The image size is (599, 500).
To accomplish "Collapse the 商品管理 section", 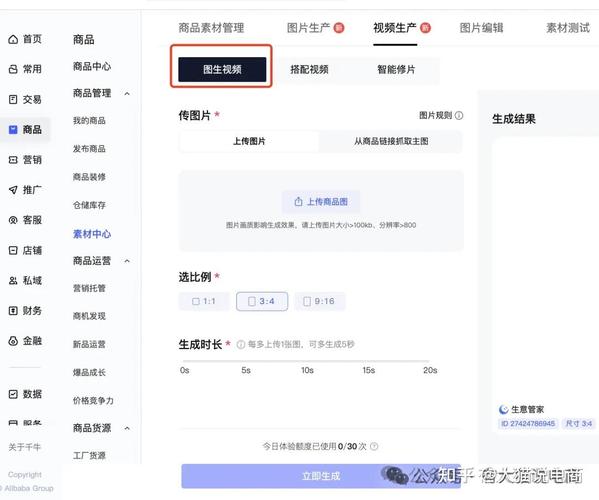I will pyautogui.click(x=127, y=93).
